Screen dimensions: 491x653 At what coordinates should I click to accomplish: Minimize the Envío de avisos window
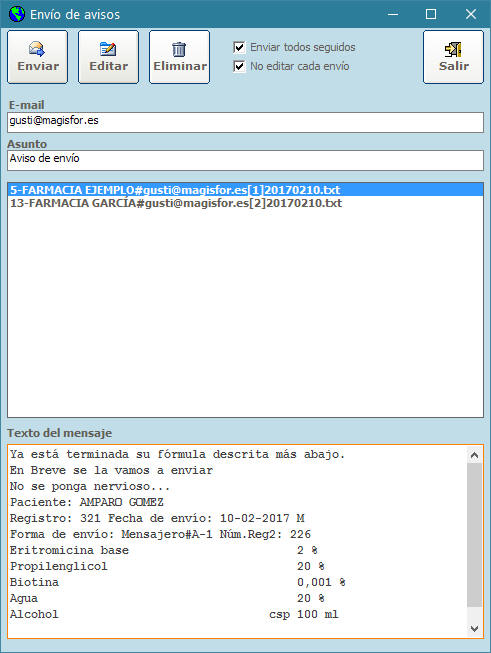[393, 14]
